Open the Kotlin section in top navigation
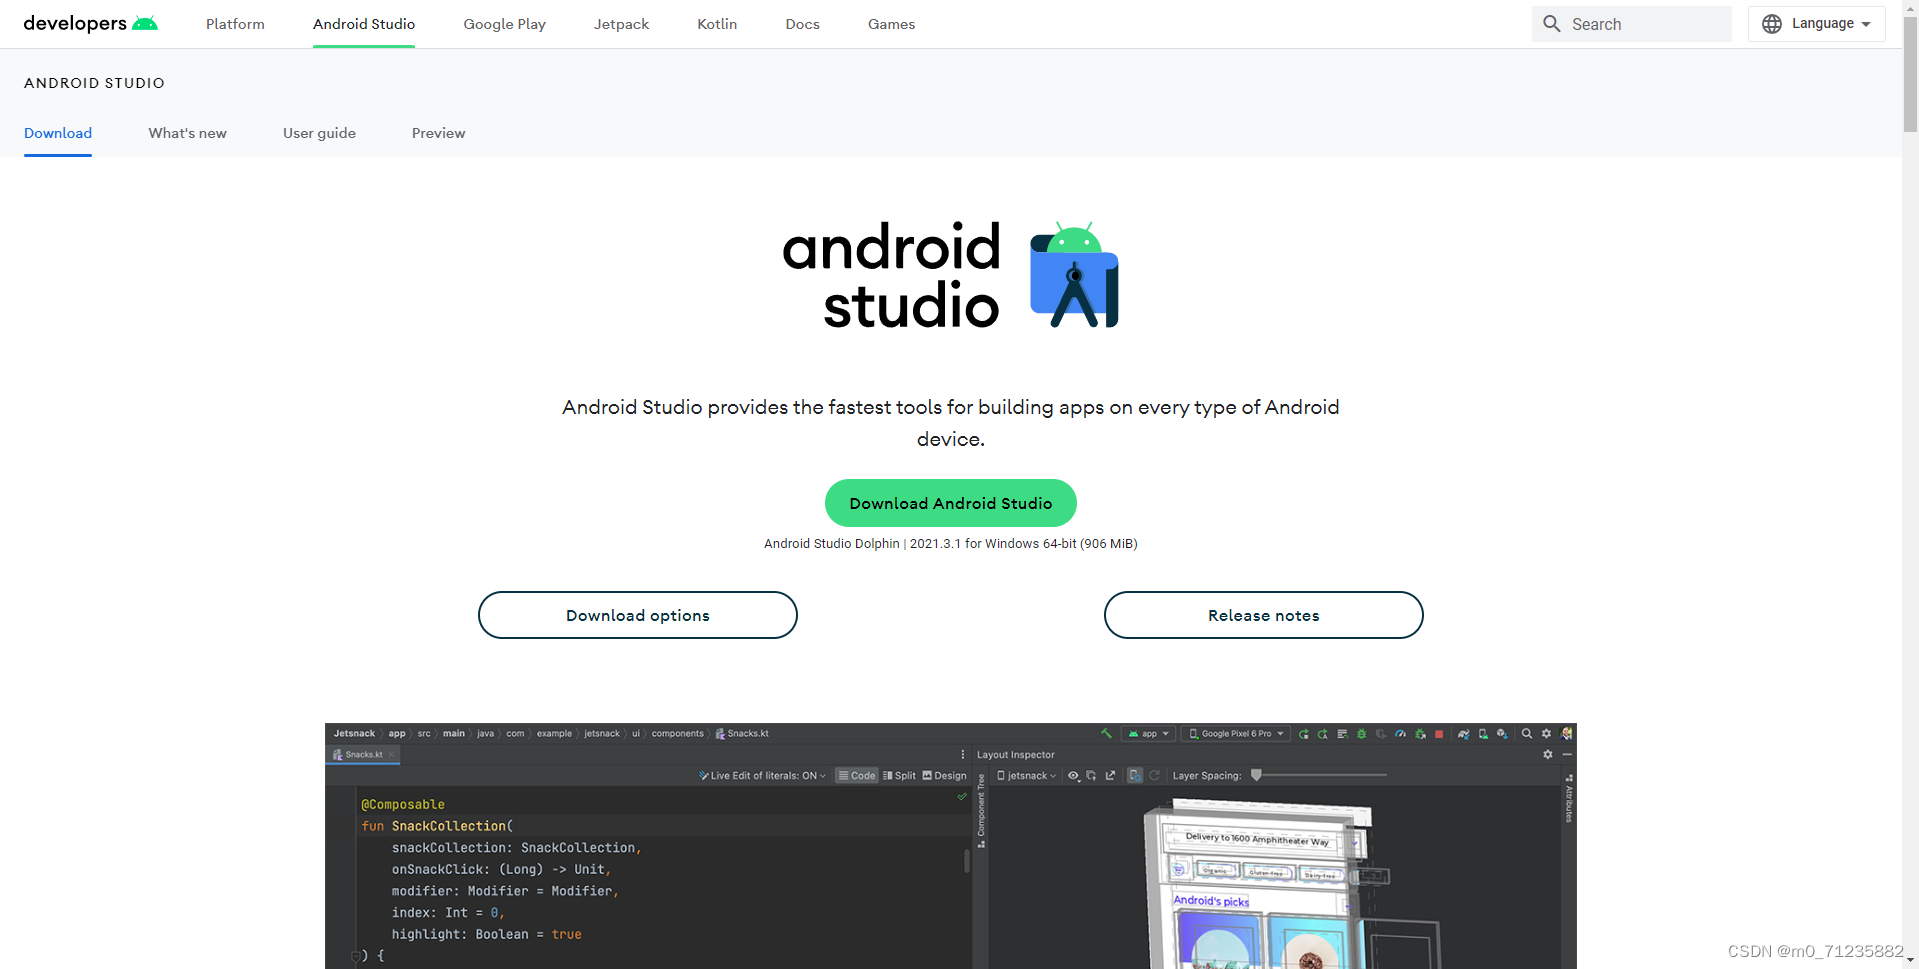Screen dimensions: 1919x969 click(x=716, y=23)
